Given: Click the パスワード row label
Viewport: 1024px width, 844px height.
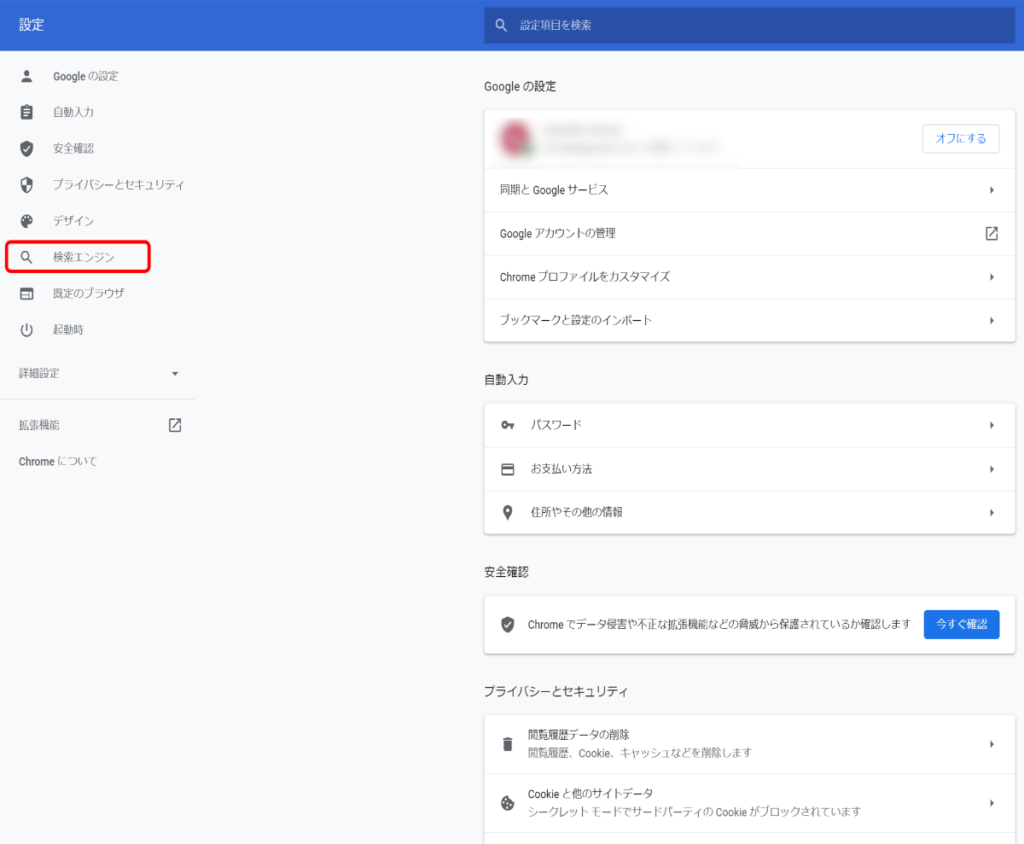Looking at the screenshot, I should click(556, 425).
